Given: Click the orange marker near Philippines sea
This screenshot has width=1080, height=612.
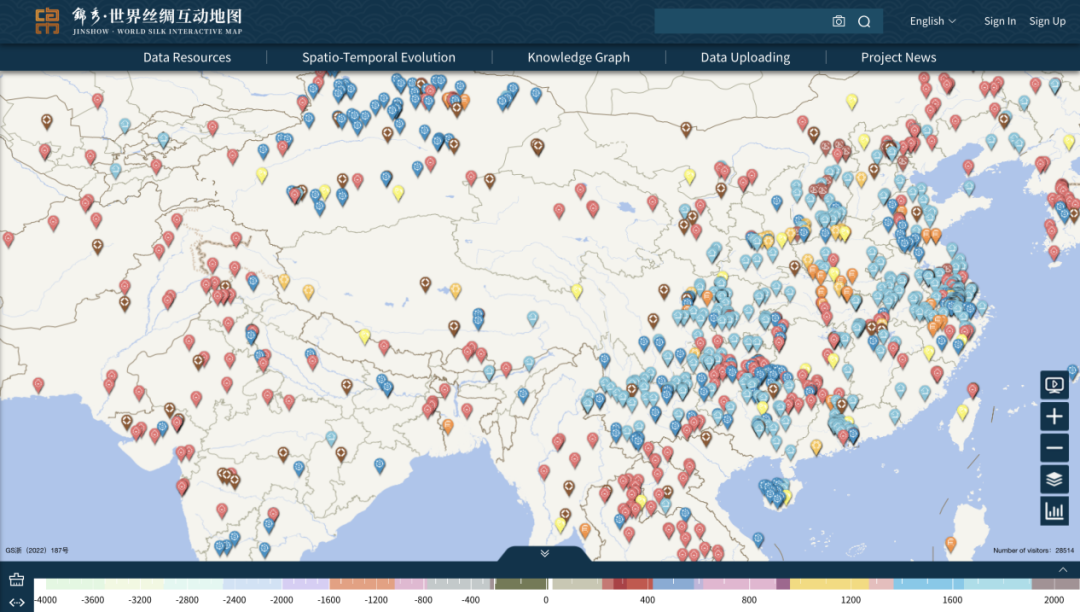Looking at the screenshot, I should pos(951,544).
